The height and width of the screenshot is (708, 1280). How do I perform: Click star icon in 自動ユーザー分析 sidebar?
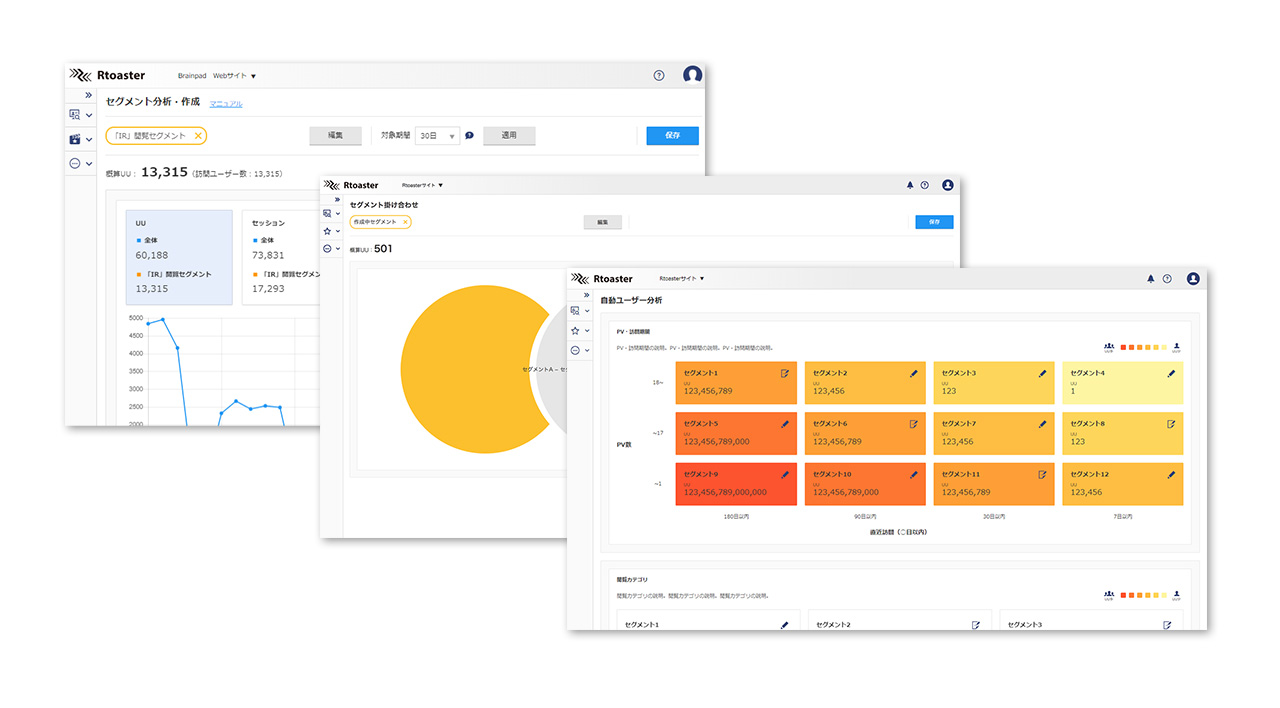(x=575, y=331)
